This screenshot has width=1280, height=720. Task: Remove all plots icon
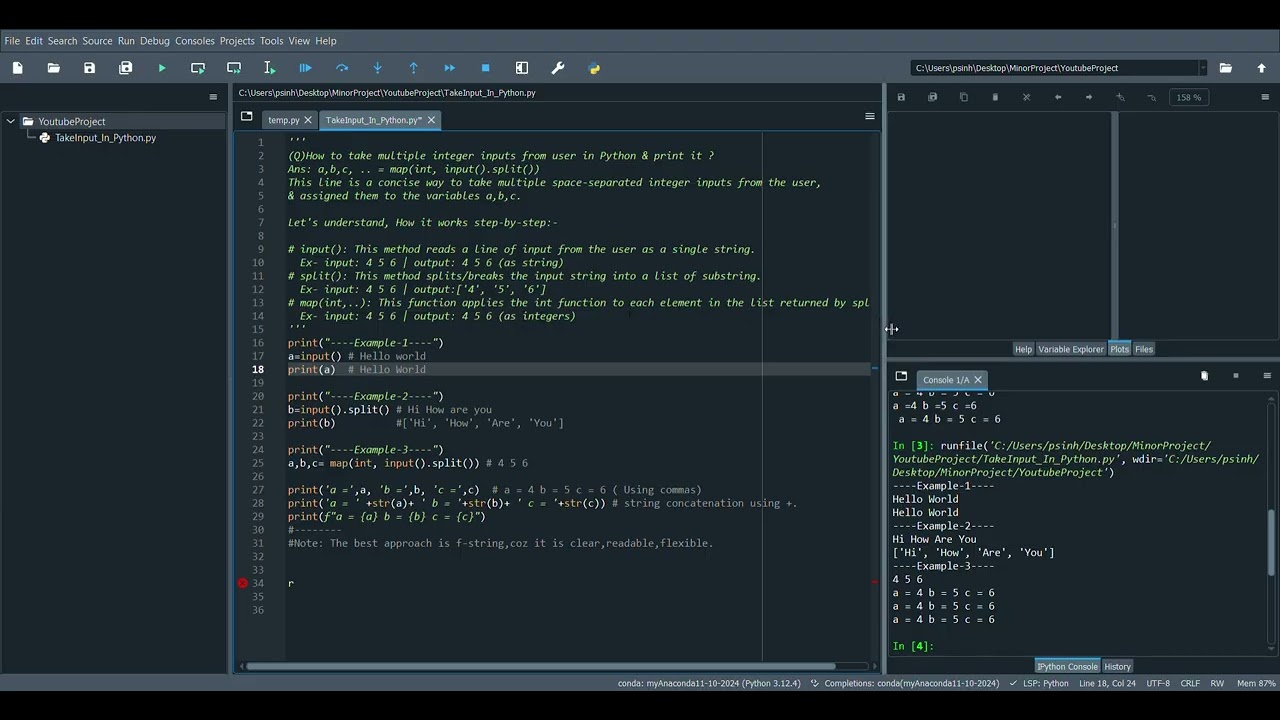pyautogui.click(x=1026, y=97)
